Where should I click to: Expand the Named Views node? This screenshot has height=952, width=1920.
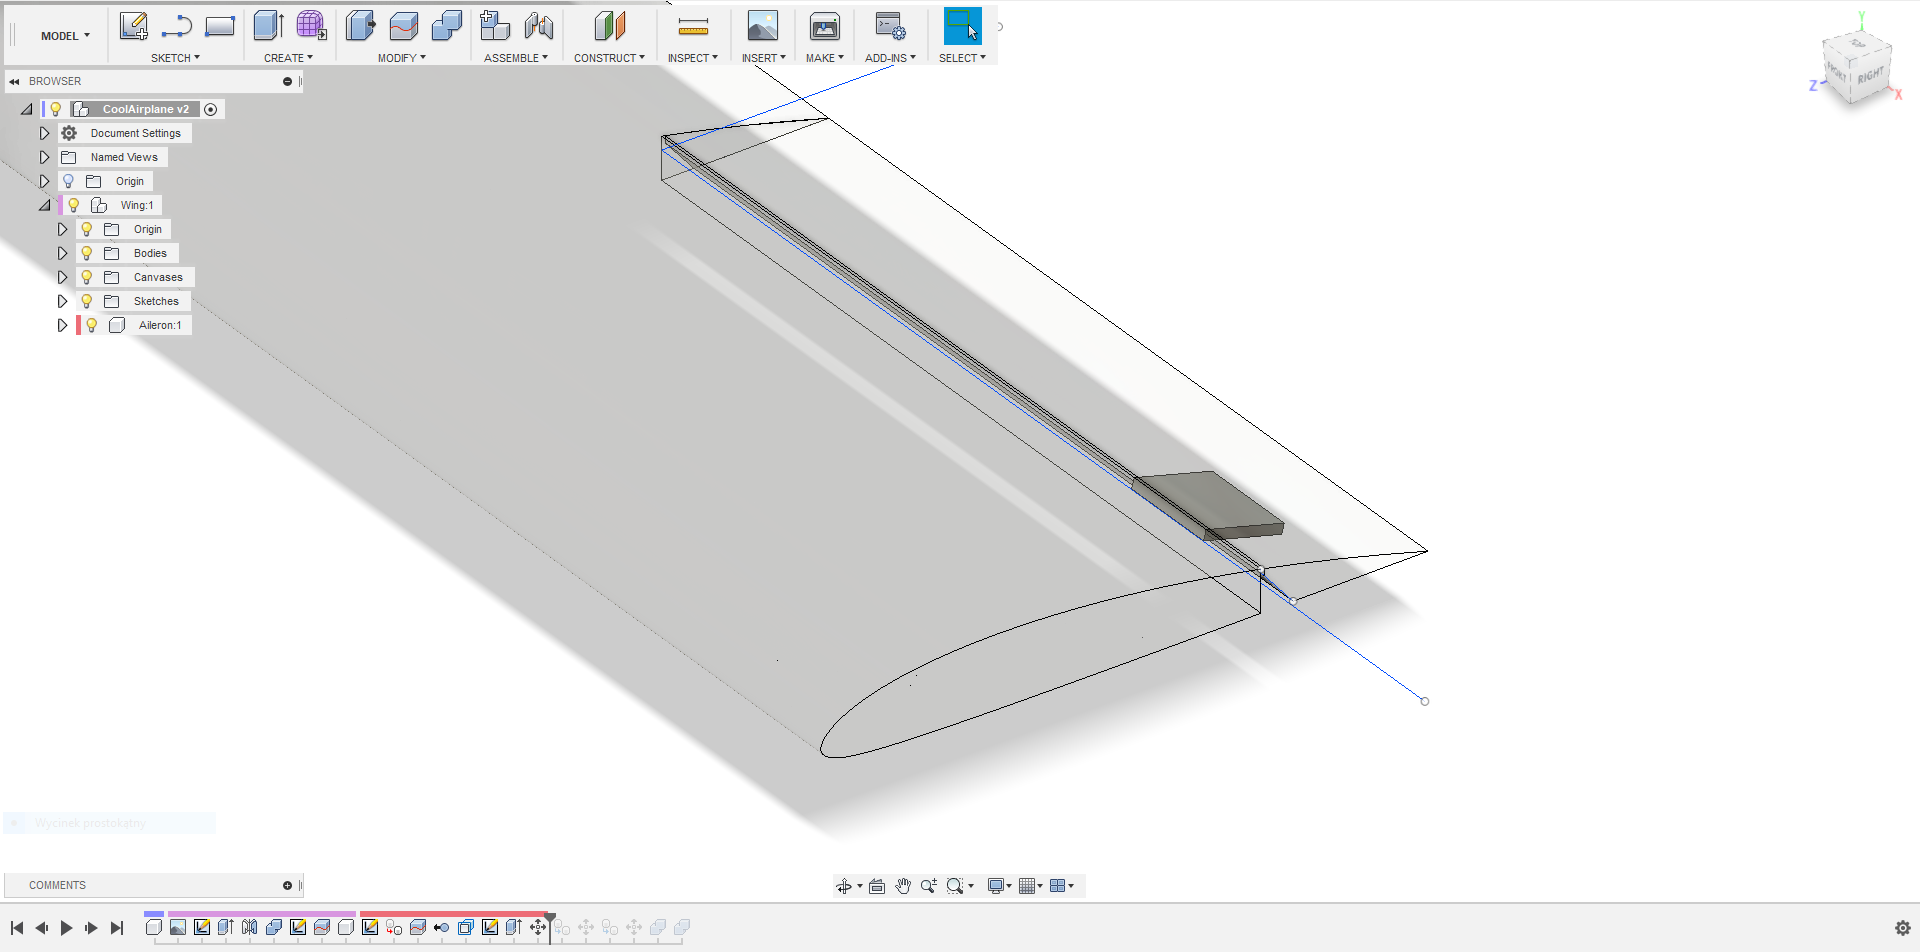(x=44, y=157)
